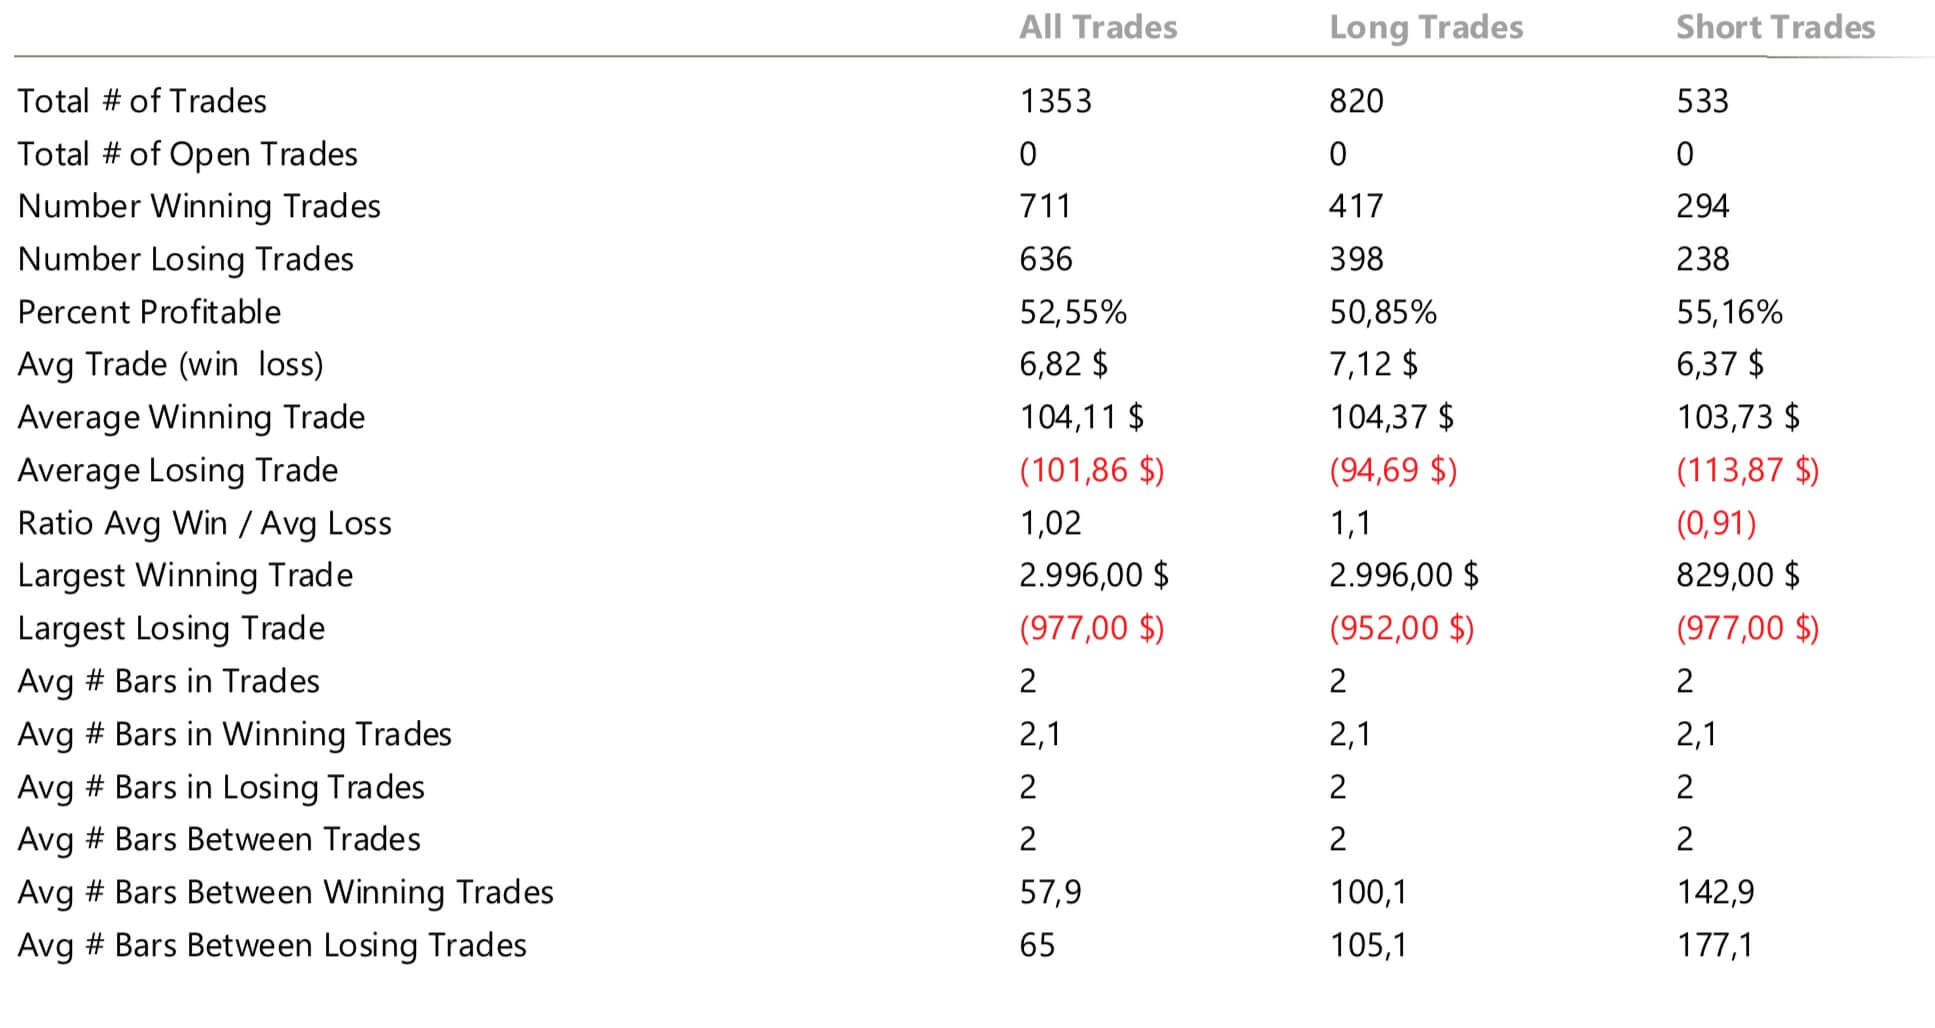Screen dimensions: 1935x1028
Task: Click Number Winning Trades value 711
Action: (x=1045, y=206)
